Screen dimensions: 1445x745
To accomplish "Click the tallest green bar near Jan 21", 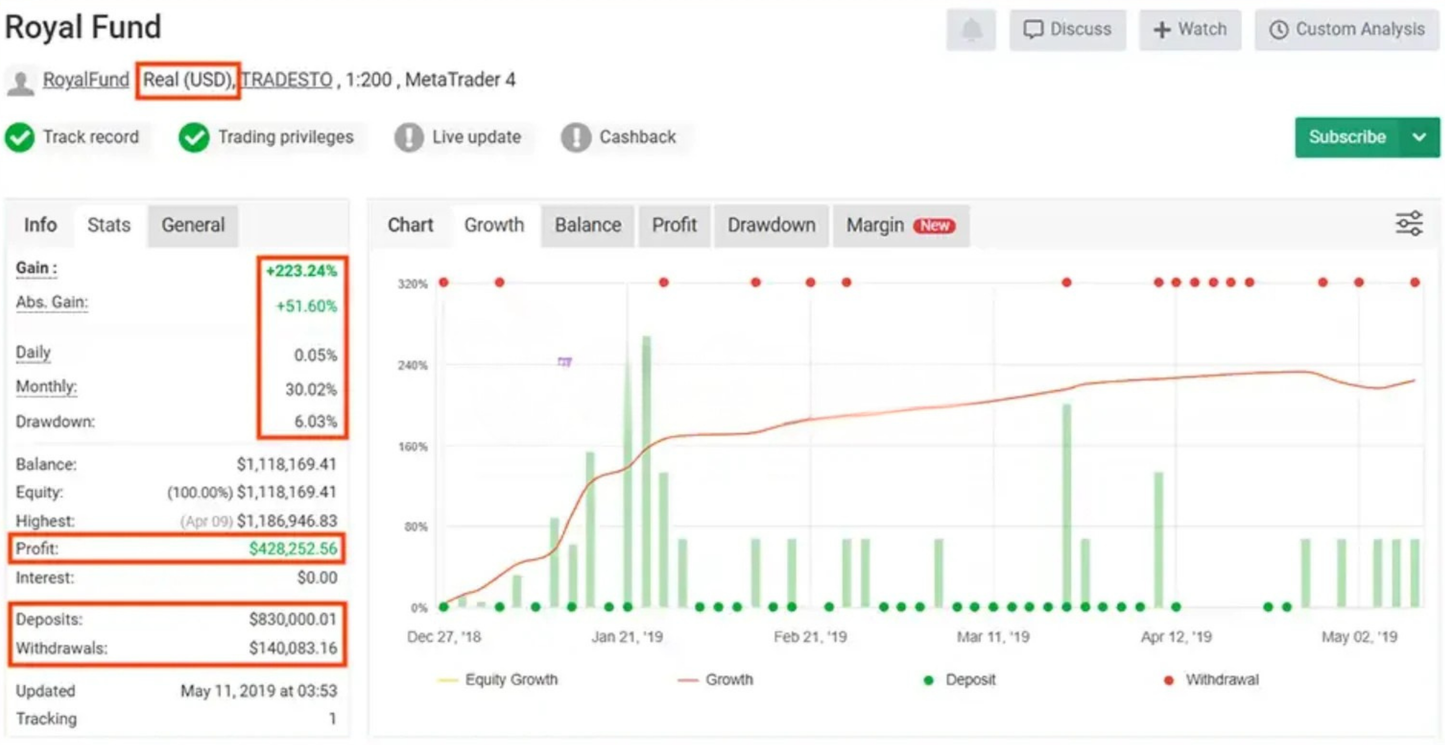I will [x=647, y=472].
